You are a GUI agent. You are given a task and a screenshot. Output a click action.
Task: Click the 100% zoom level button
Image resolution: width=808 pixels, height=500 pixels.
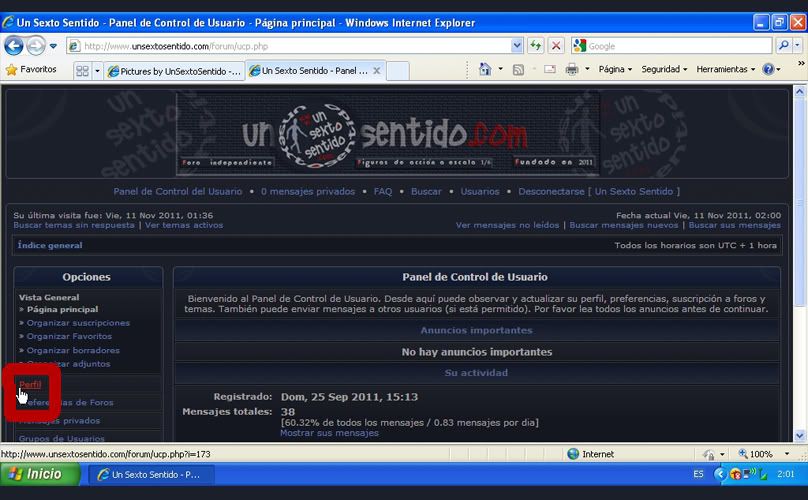tap(755, 454)
